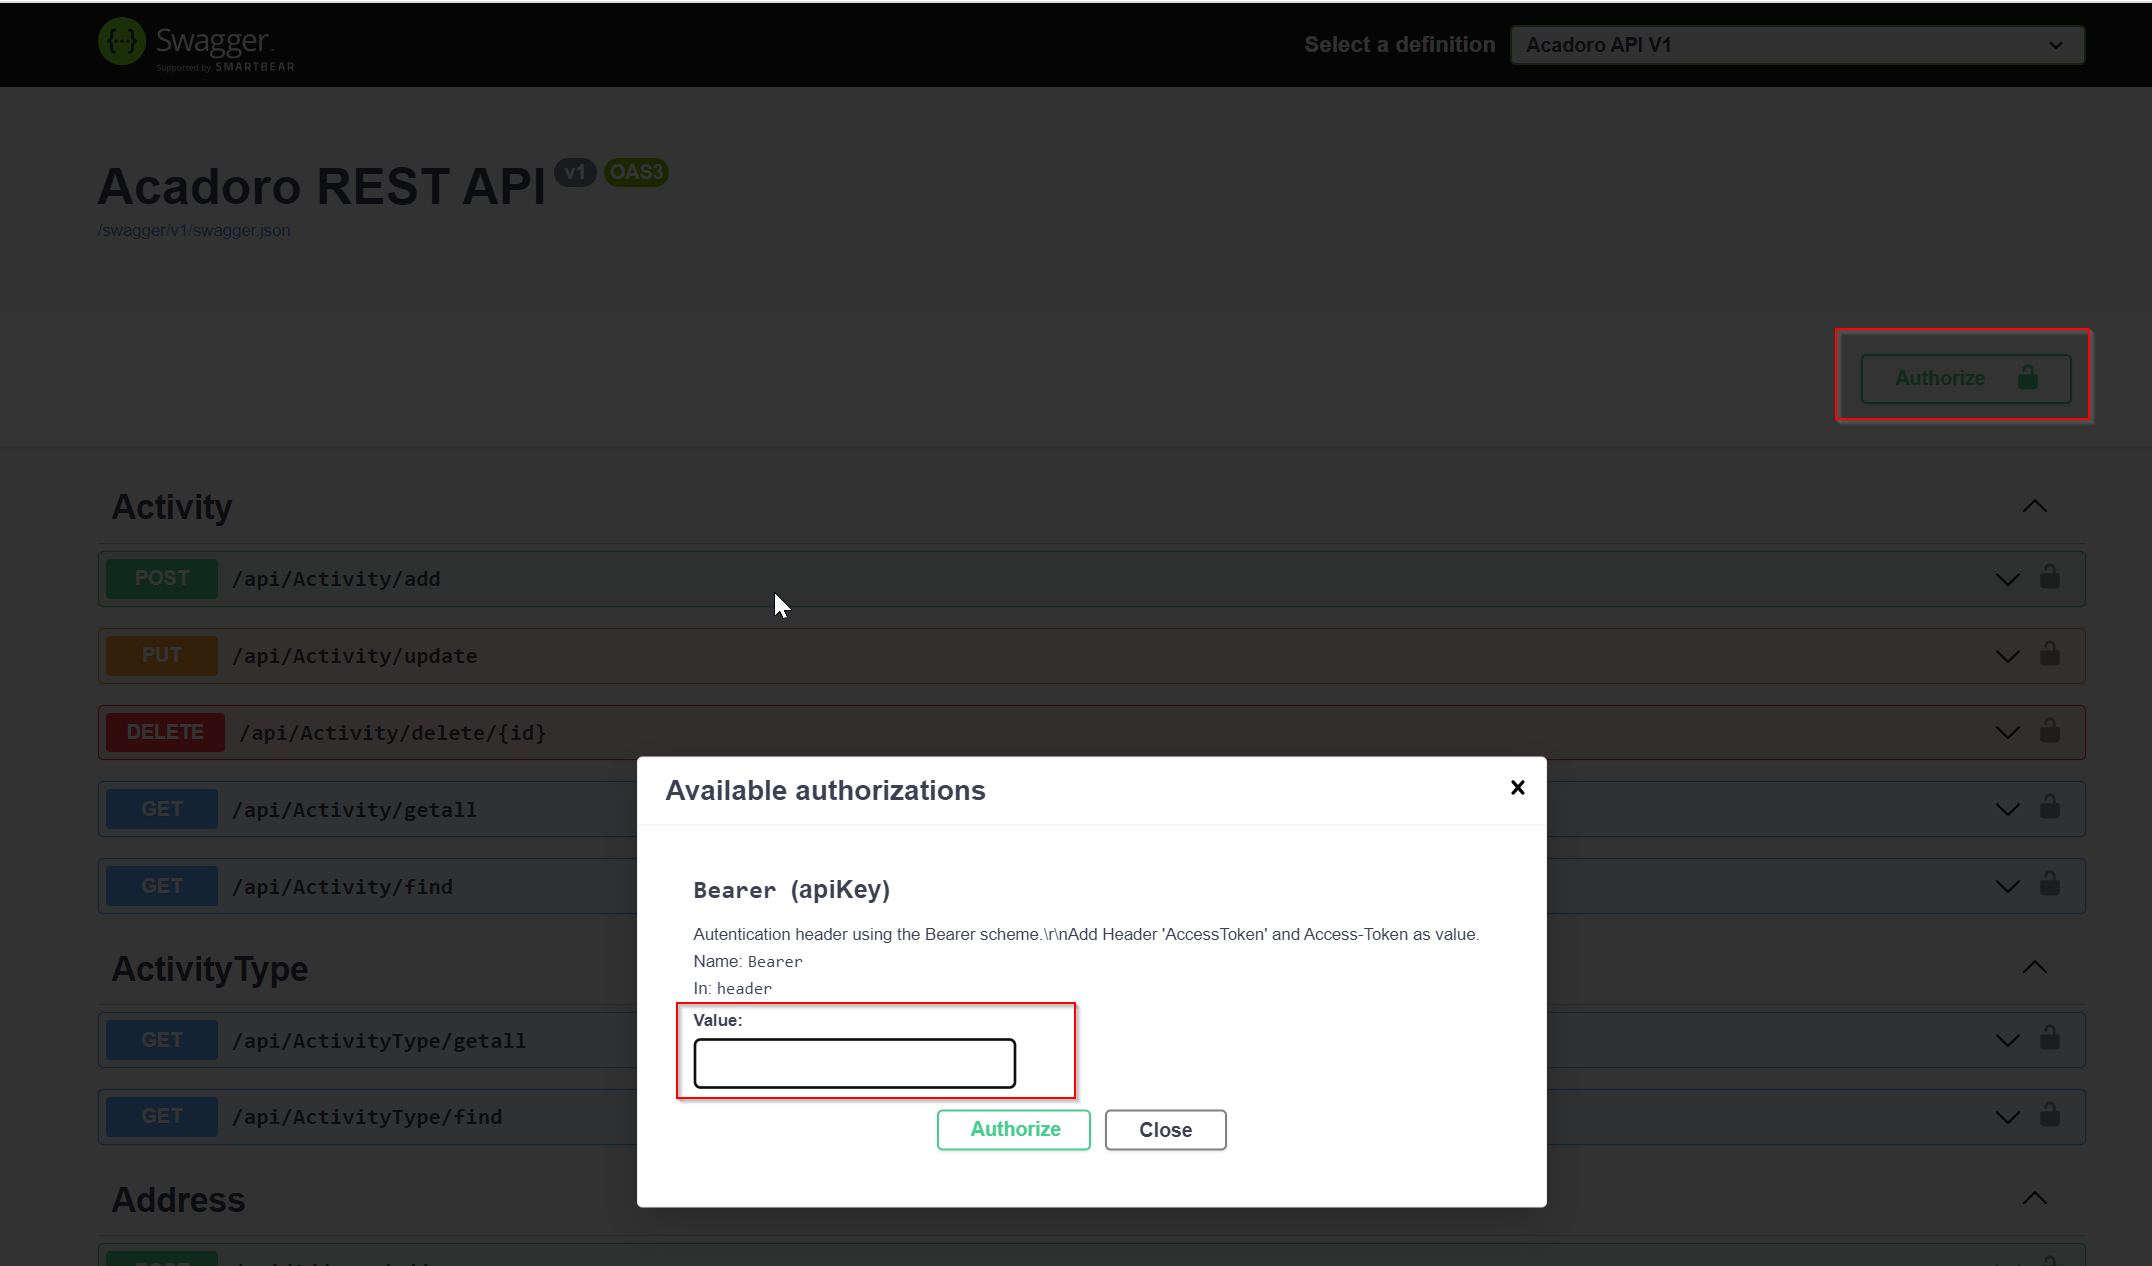Click the green Authorize button in dialog
This screenshot has width=2152, height=1266.
tap(1014, 1130)
